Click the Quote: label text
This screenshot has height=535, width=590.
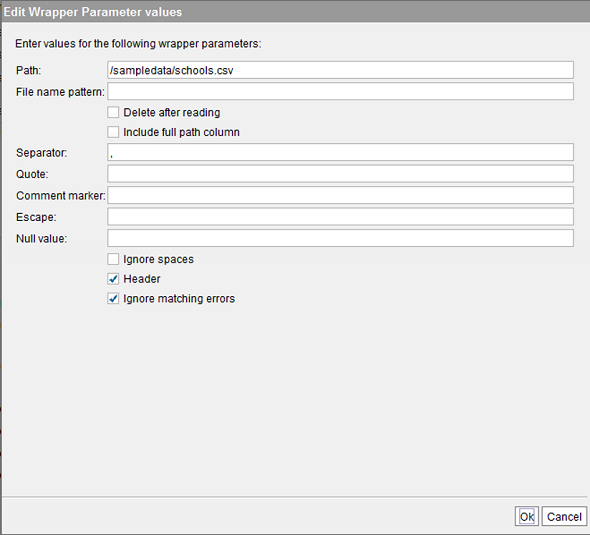tap(32, 174)
